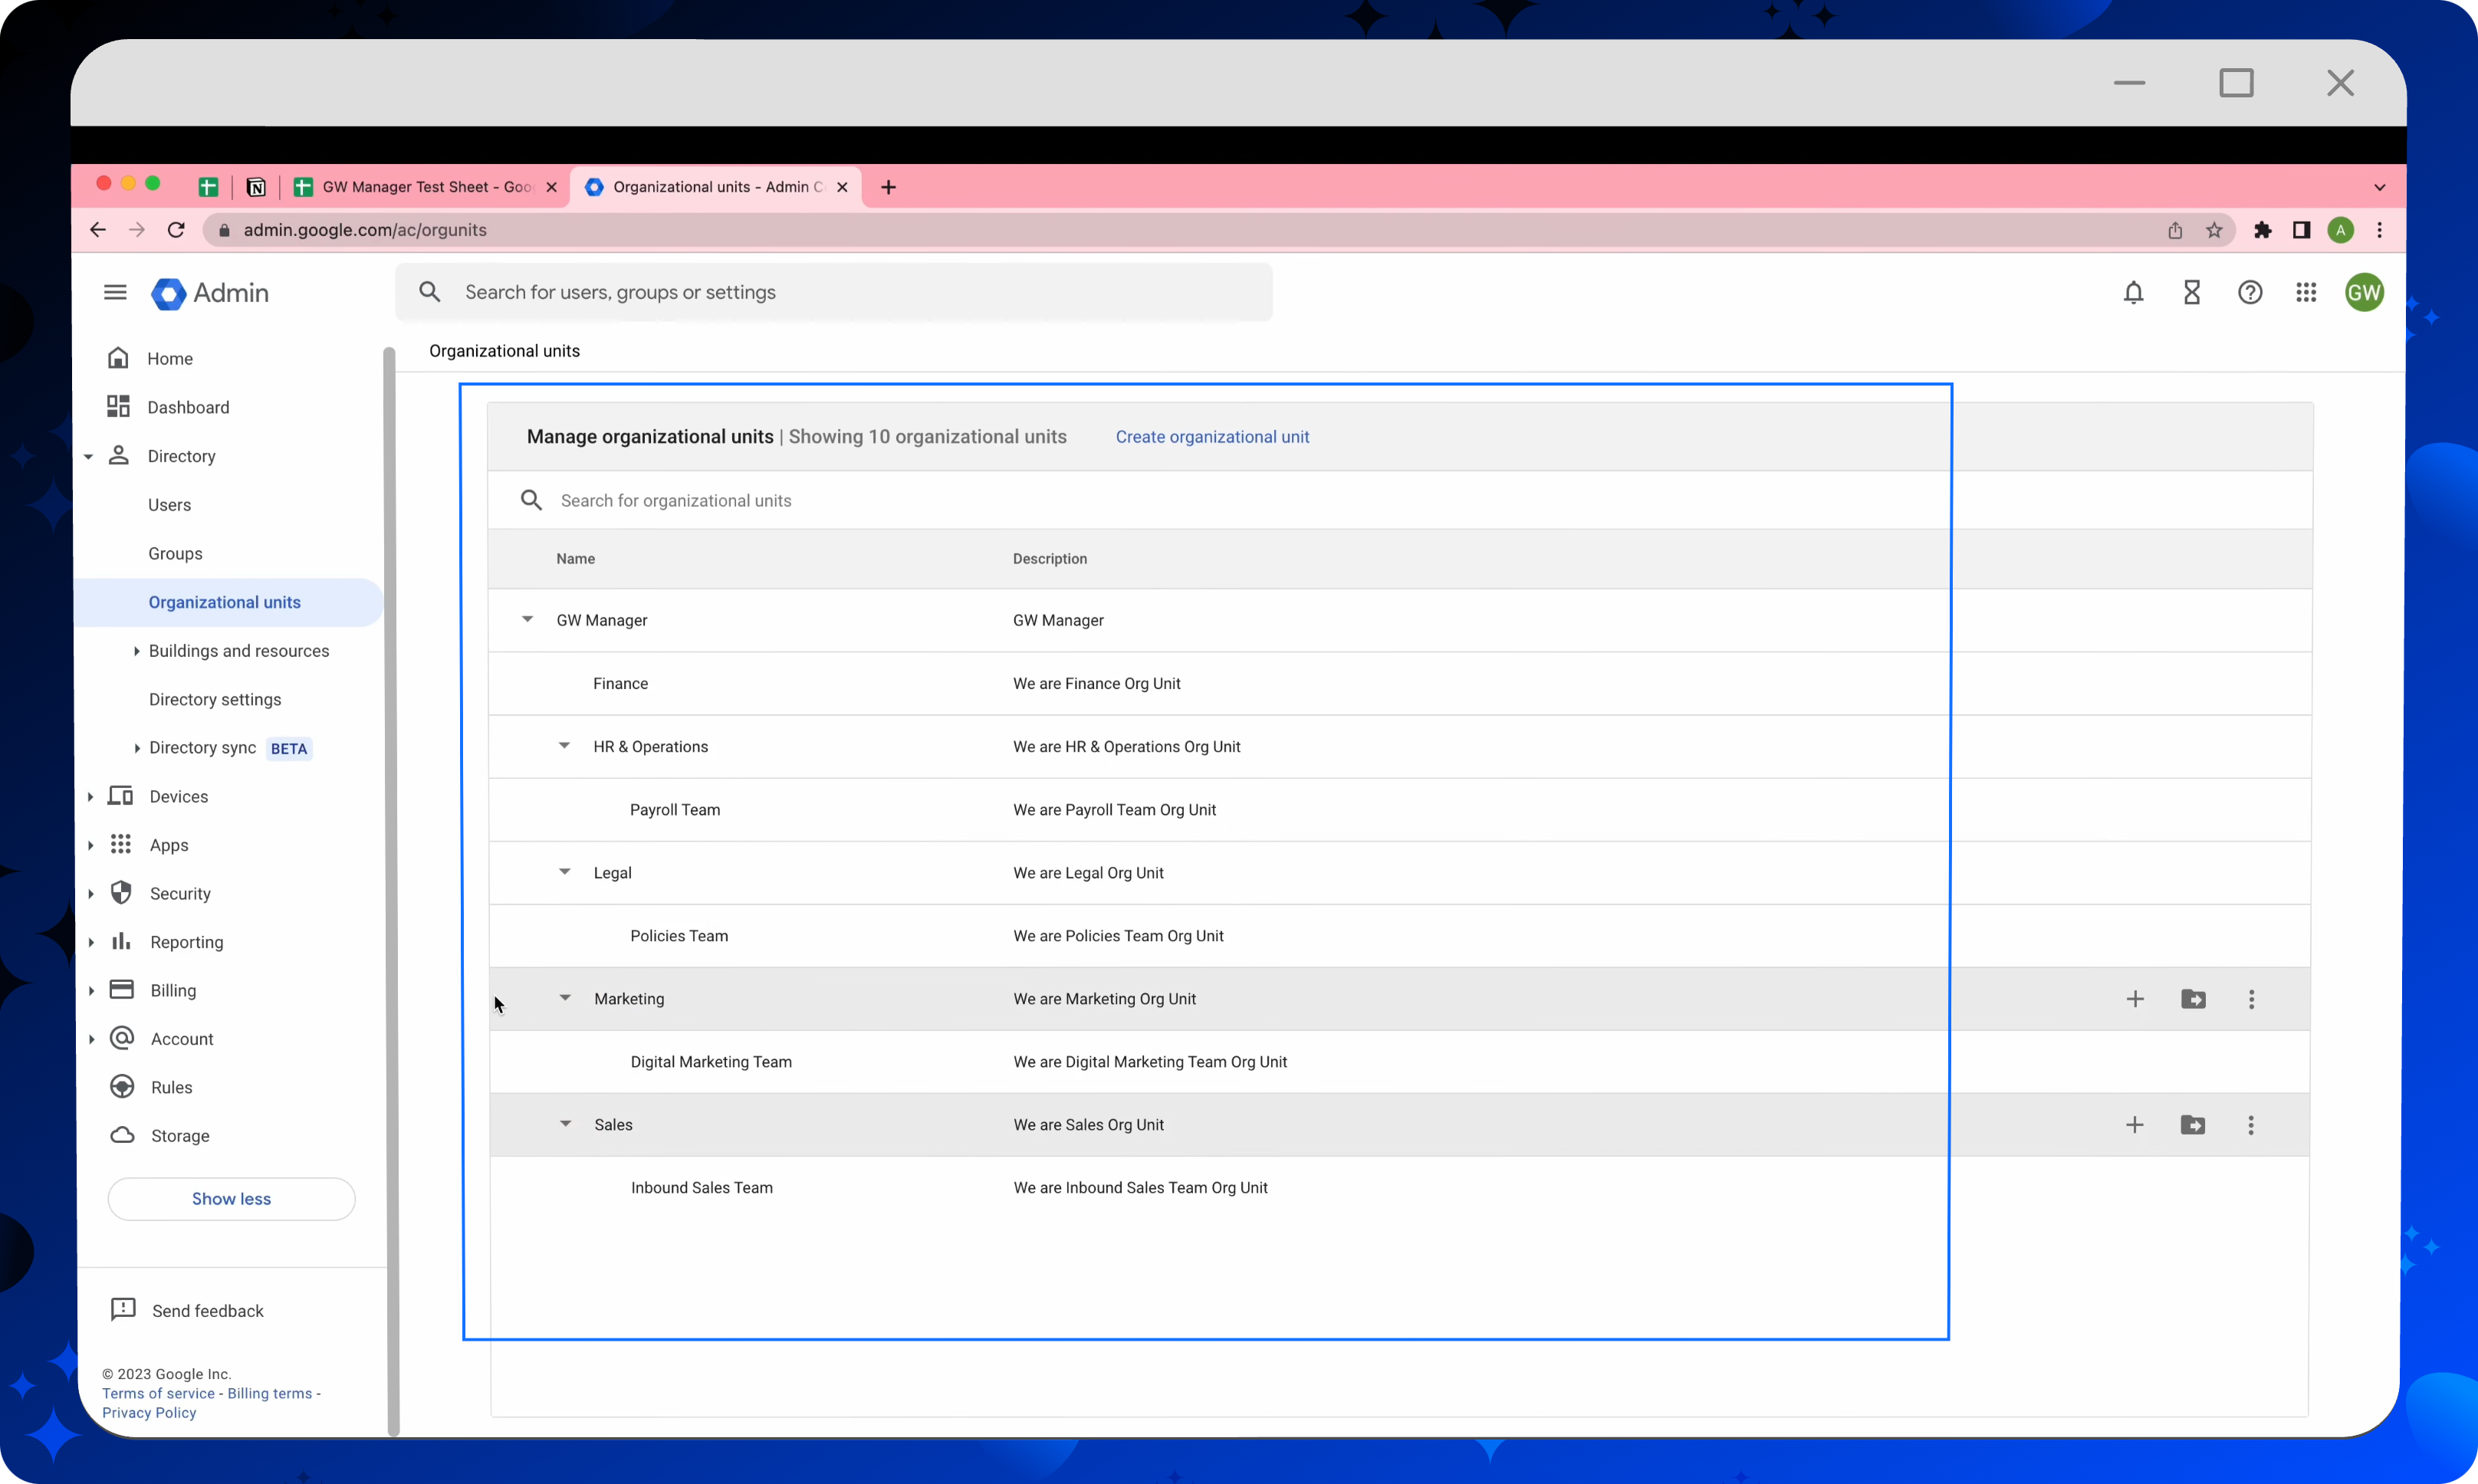Expand the Security sidebar section

click(90, 894)
